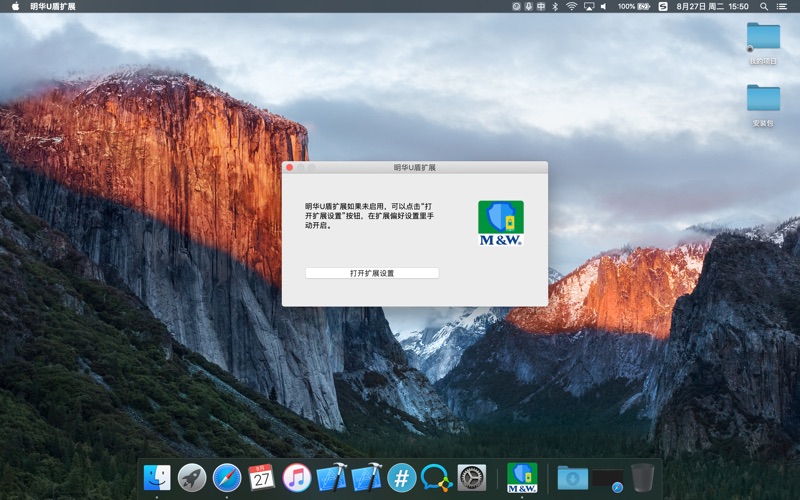This screenshot has width=800, height=500.
Task: Launch iTunes from the Dock
Action: point(297,477)
